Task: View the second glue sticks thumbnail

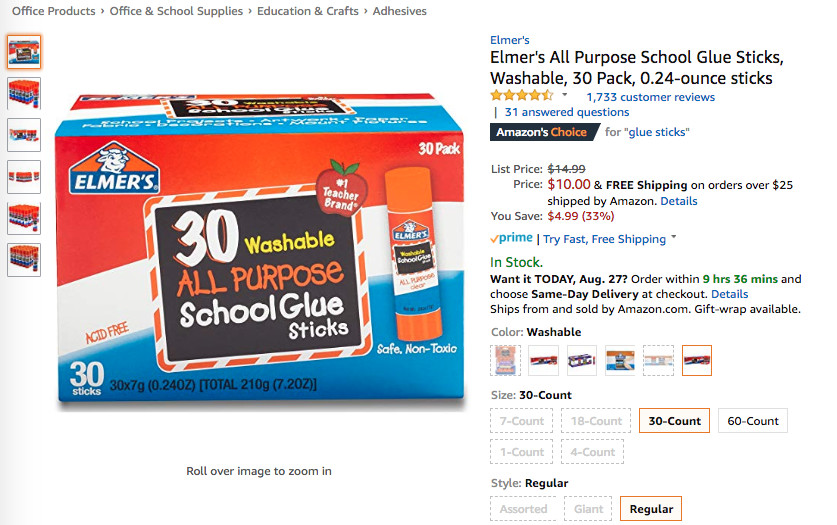Action: (24, 93)
